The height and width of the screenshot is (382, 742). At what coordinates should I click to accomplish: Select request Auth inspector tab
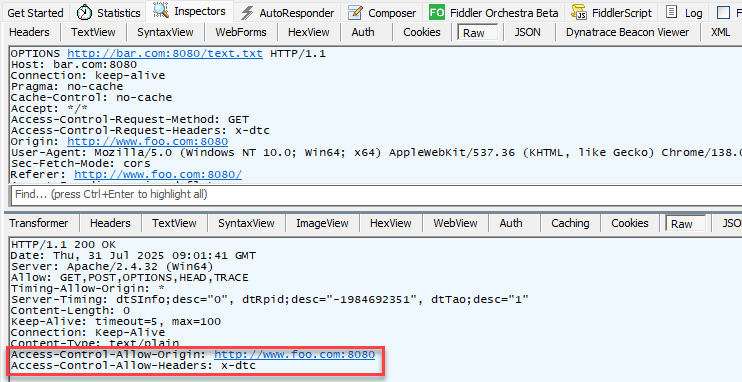pyautogui.click(x=363, y=32)
